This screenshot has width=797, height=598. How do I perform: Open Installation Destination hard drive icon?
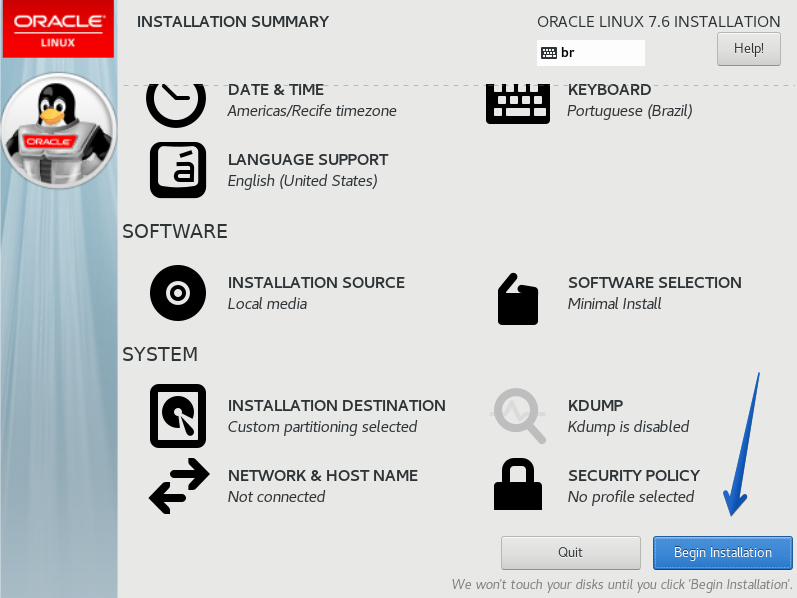[178, 416]
